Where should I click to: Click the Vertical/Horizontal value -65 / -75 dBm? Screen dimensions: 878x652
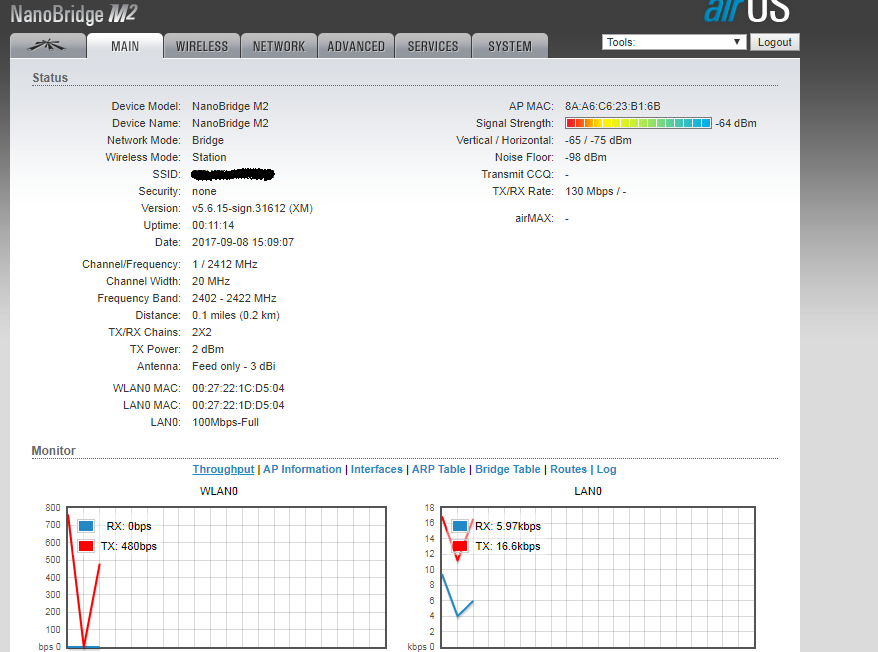tap(598, 141)
